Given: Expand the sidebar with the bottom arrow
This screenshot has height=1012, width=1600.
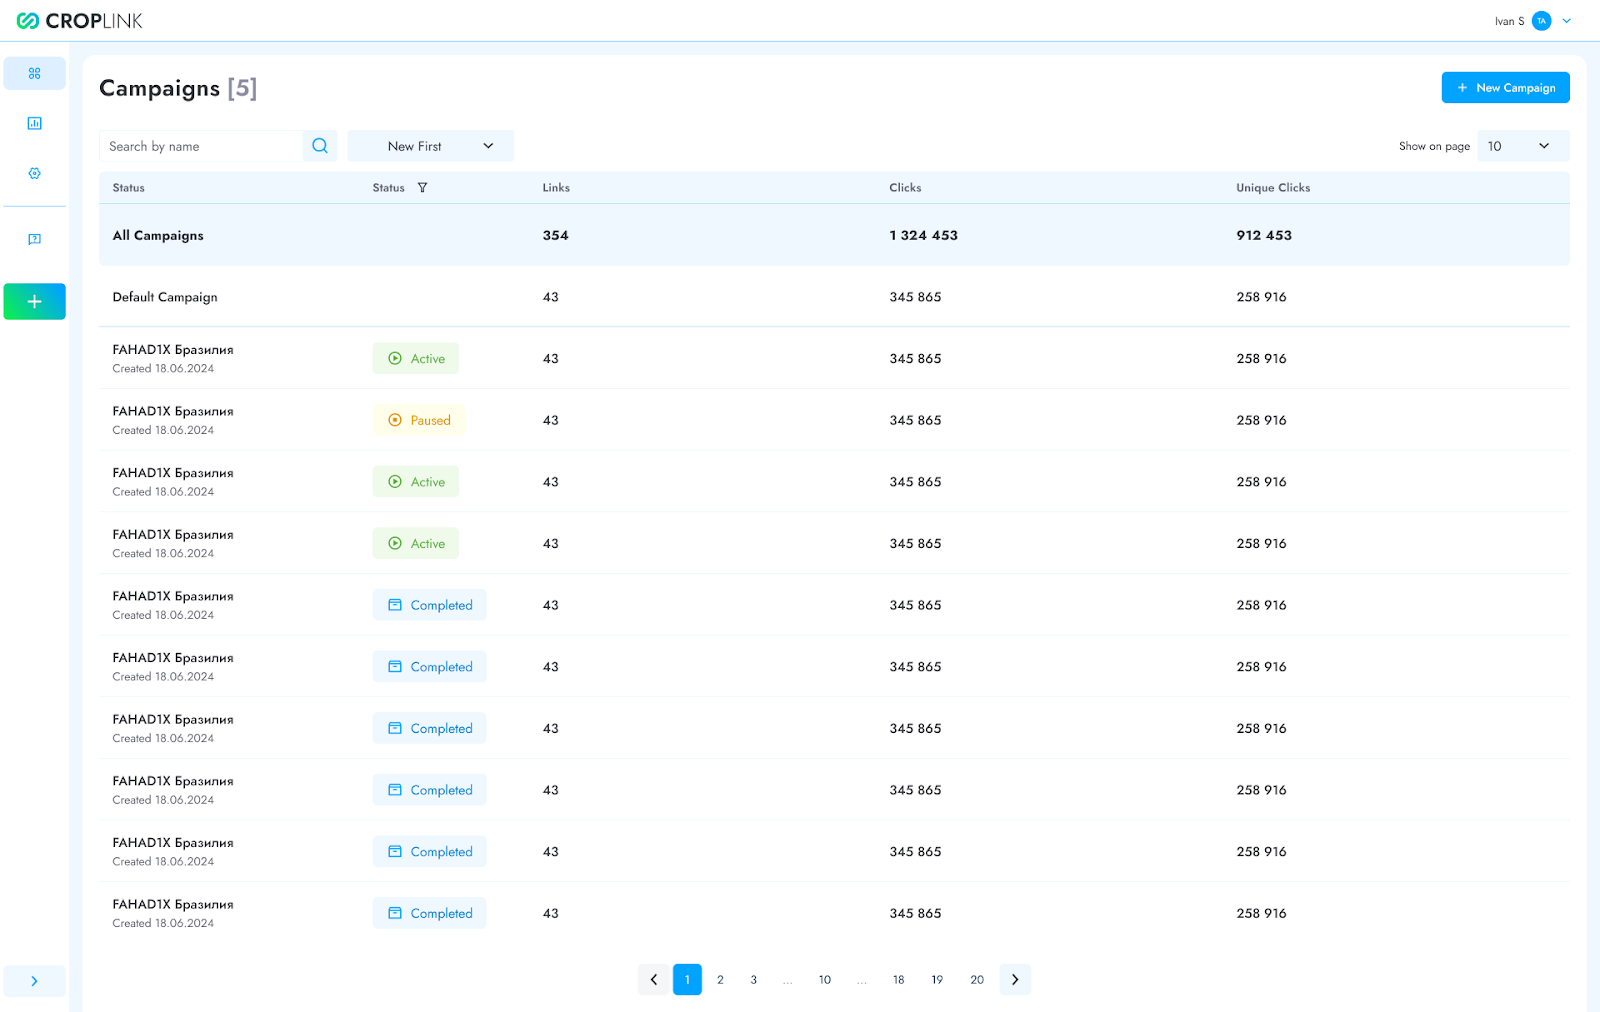Looking at the screenshot, I should tap(34, 981).
